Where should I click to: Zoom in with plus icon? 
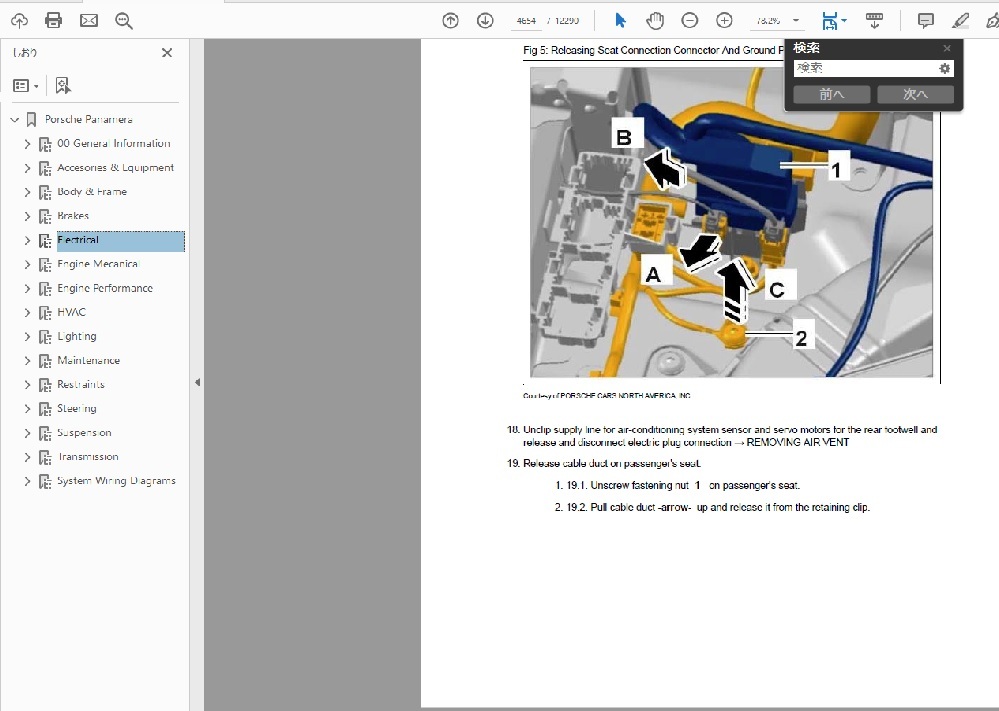pyautogui.click(x=724, y=21)
